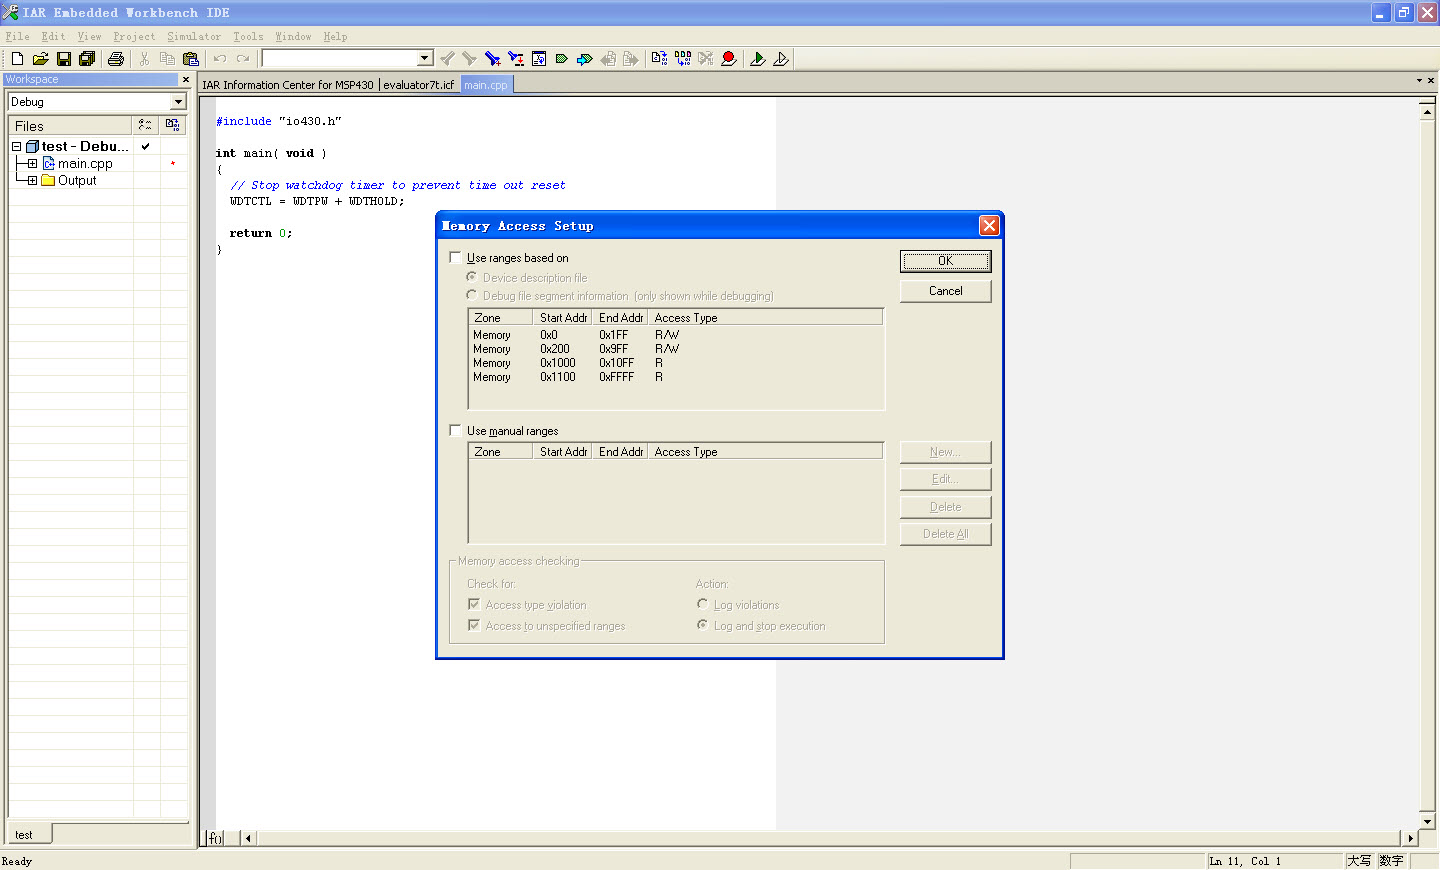Image resolution: width=1440 pixels, height=870 pixels.
Task: Print the current document
Action: click(116, 59)
